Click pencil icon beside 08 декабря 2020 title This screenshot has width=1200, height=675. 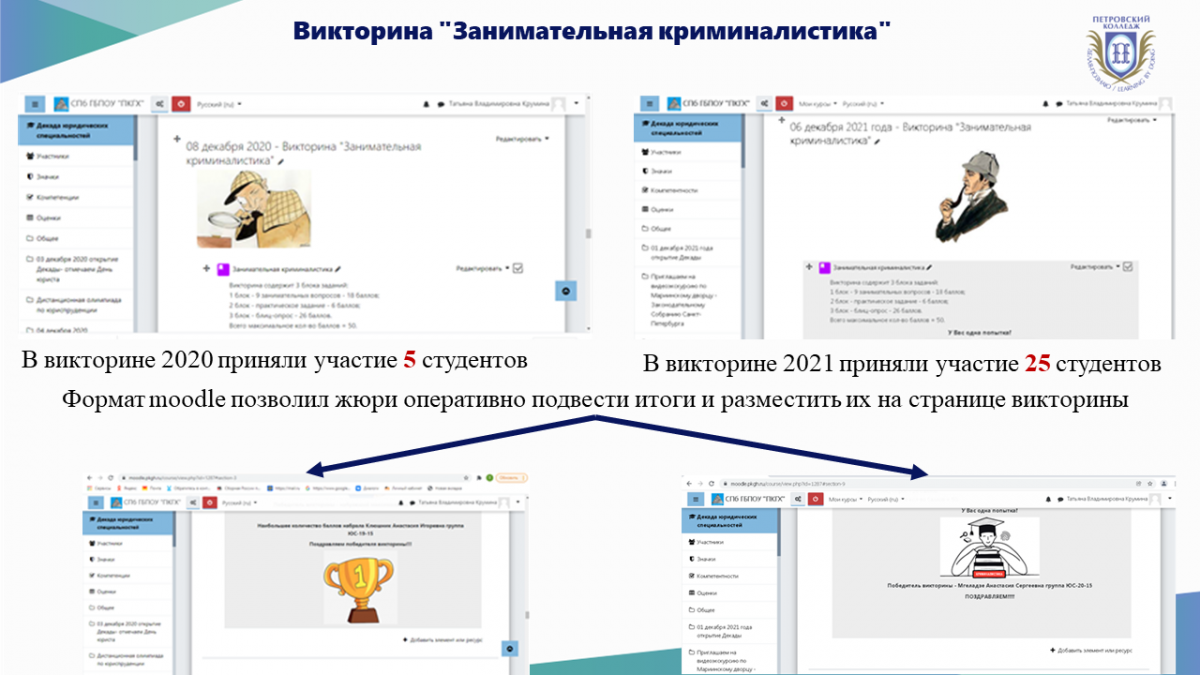pyautogui.click(x=281, y=161)
